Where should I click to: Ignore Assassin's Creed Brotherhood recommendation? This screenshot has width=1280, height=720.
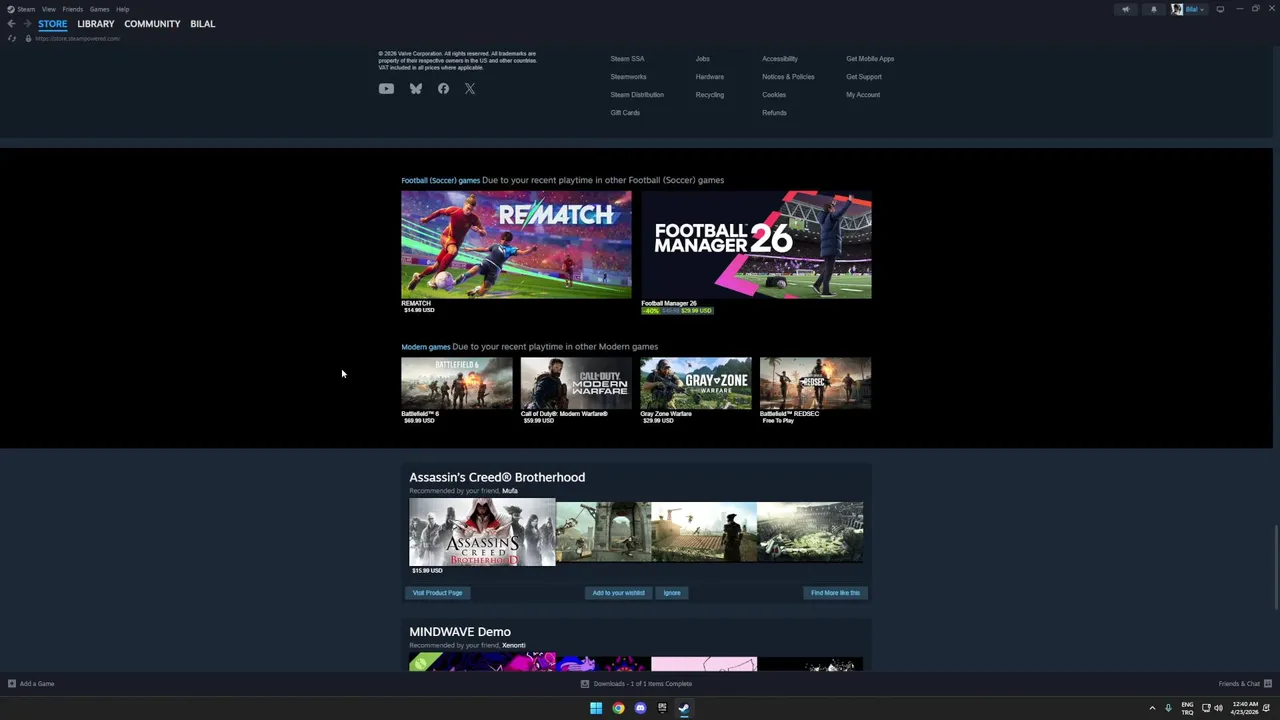[672, 593]
